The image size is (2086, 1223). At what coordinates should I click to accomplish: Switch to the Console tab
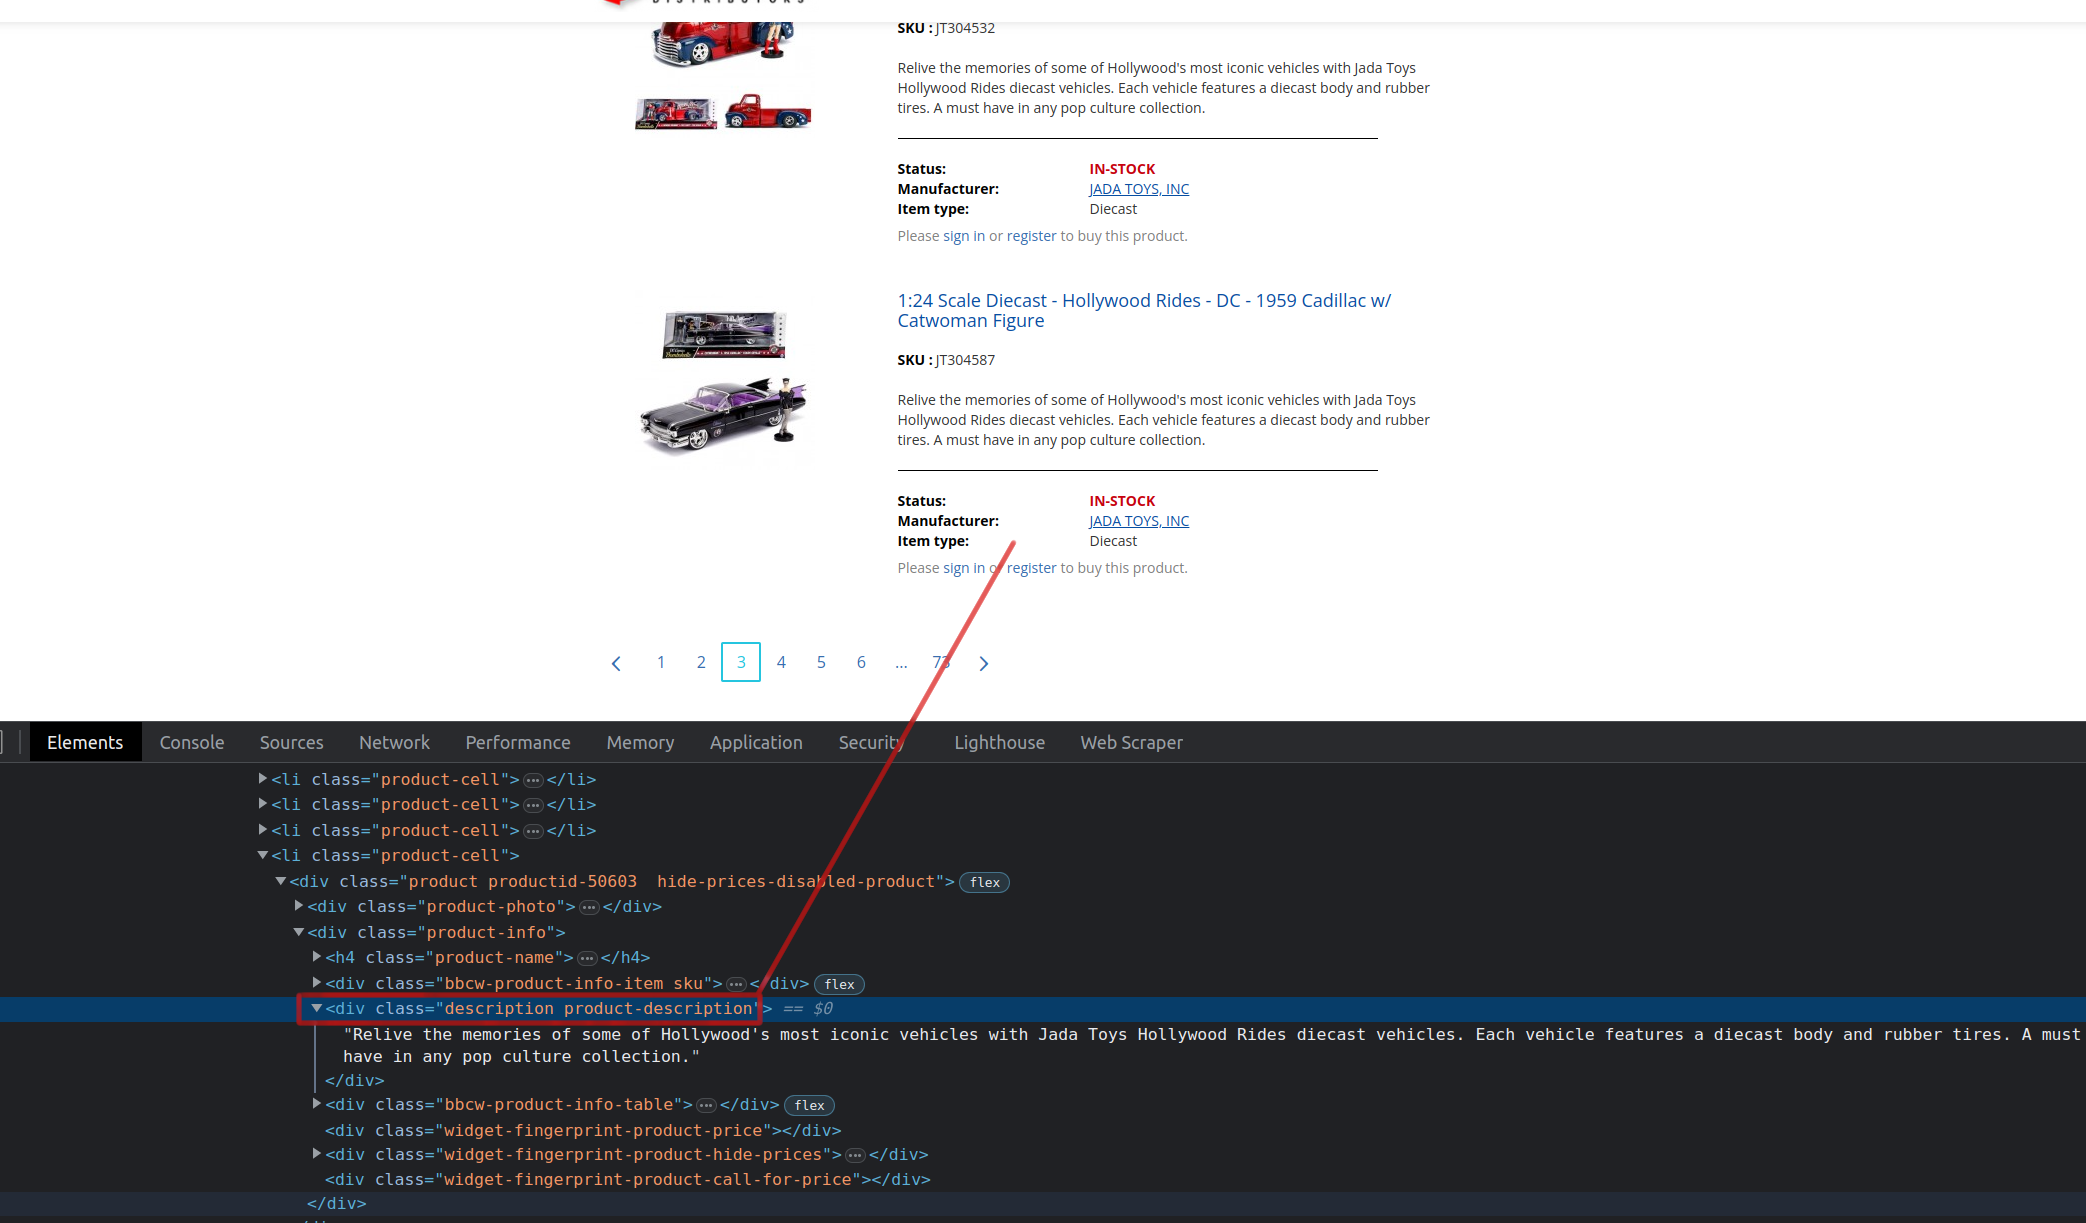[192, 742]
